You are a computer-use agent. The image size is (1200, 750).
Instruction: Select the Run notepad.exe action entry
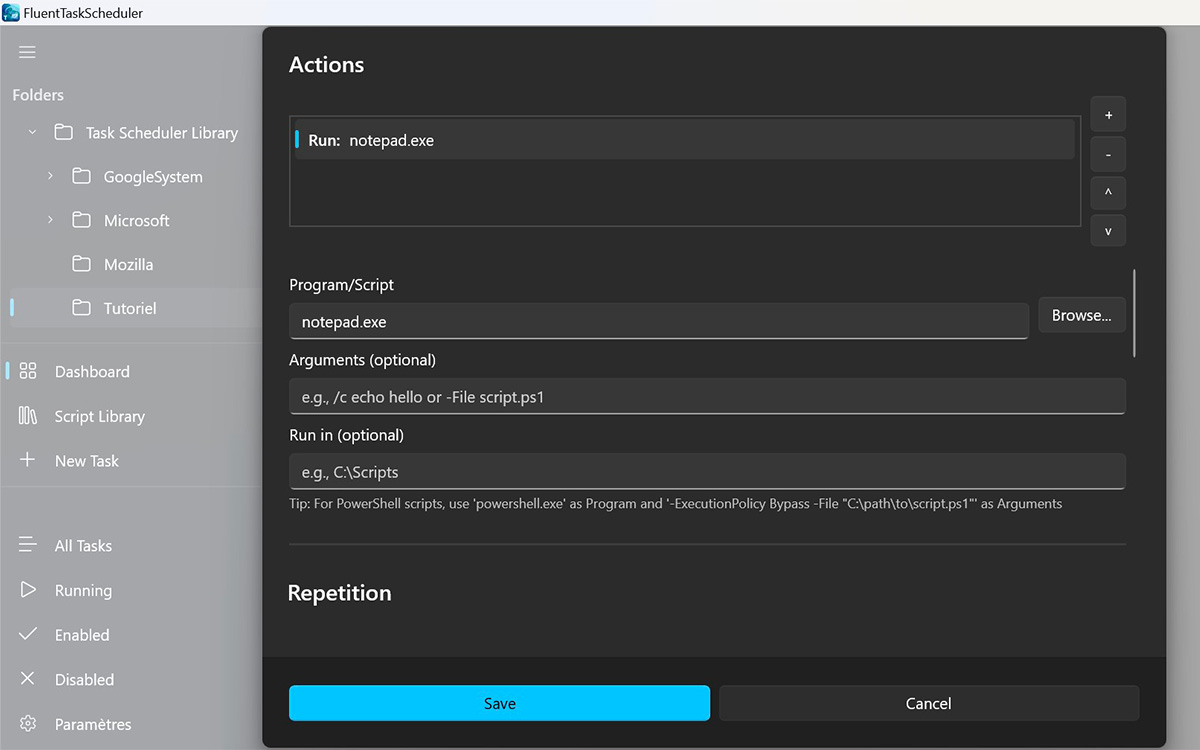tap(683, 139)
